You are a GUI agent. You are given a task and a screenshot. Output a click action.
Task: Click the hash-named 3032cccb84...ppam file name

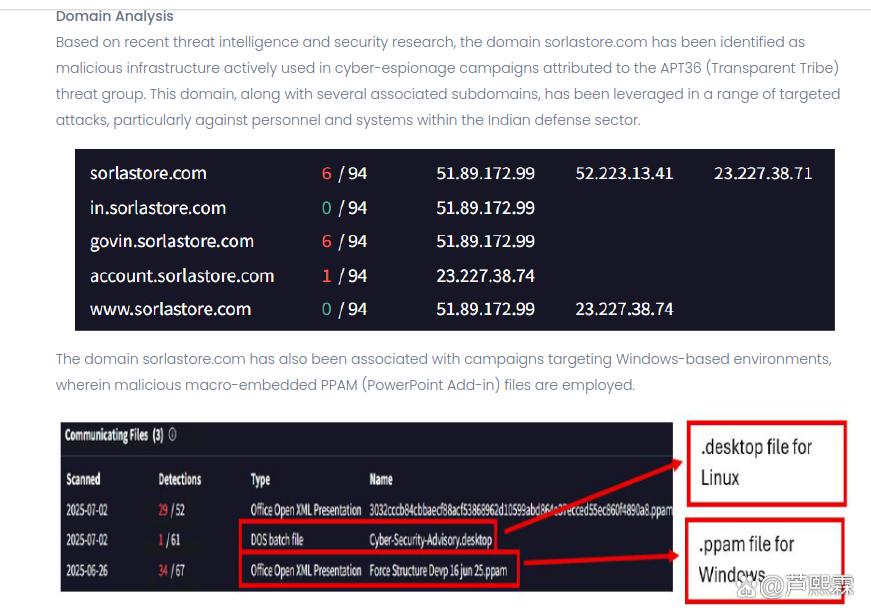pos(520,509)
